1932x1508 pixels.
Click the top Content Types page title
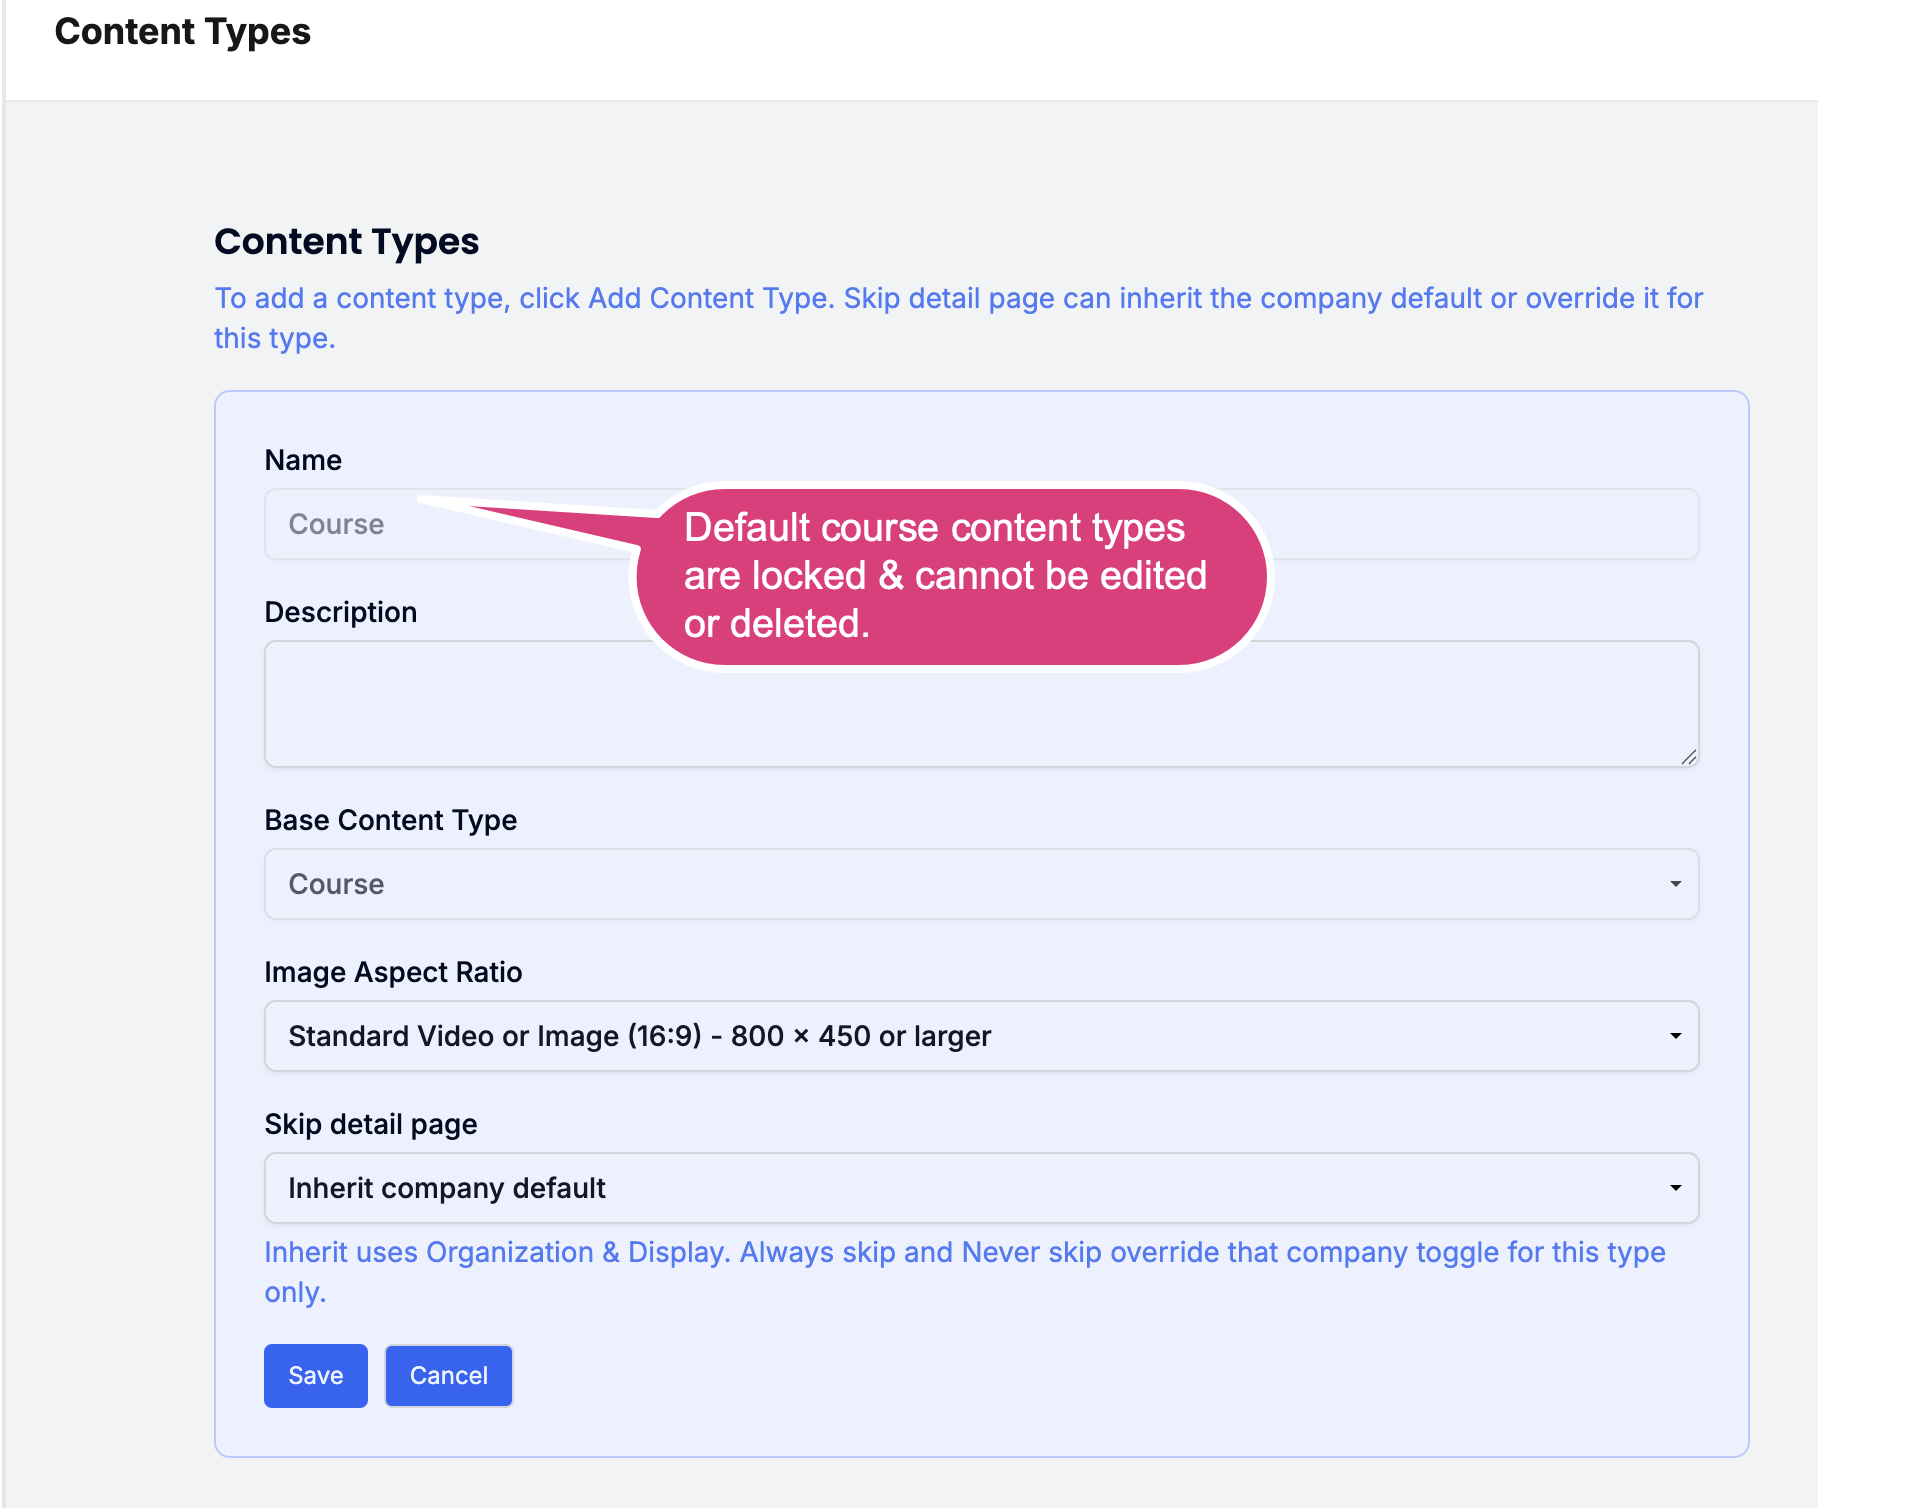pos(182,32)
